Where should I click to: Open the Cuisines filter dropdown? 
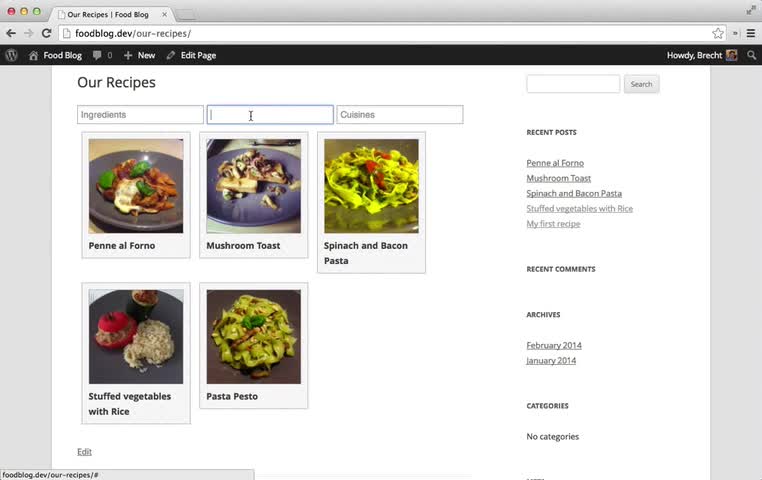click(x=399, y=115)
